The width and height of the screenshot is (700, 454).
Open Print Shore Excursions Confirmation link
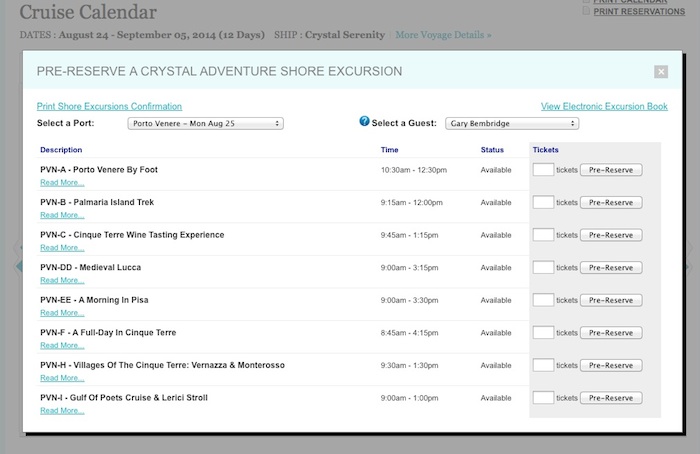coord(109,106)
